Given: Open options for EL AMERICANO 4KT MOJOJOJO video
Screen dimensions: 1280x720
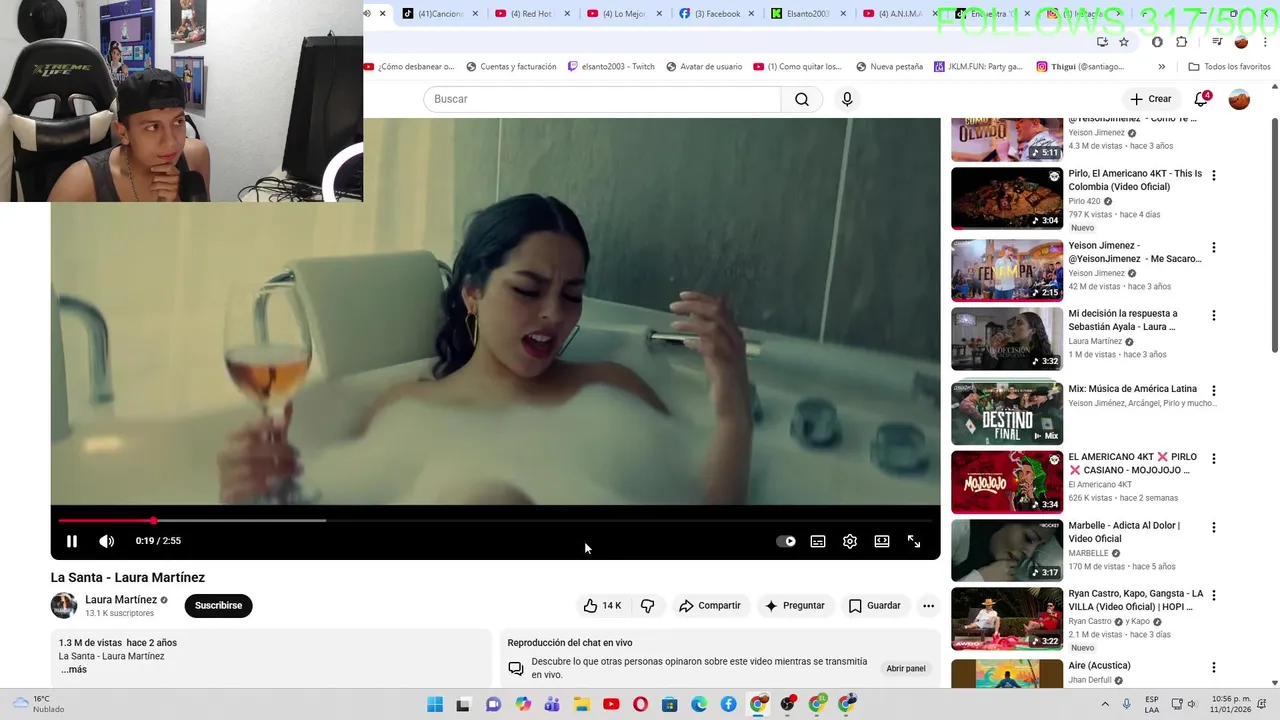Looking at the screenshot, I should 1214,459.
